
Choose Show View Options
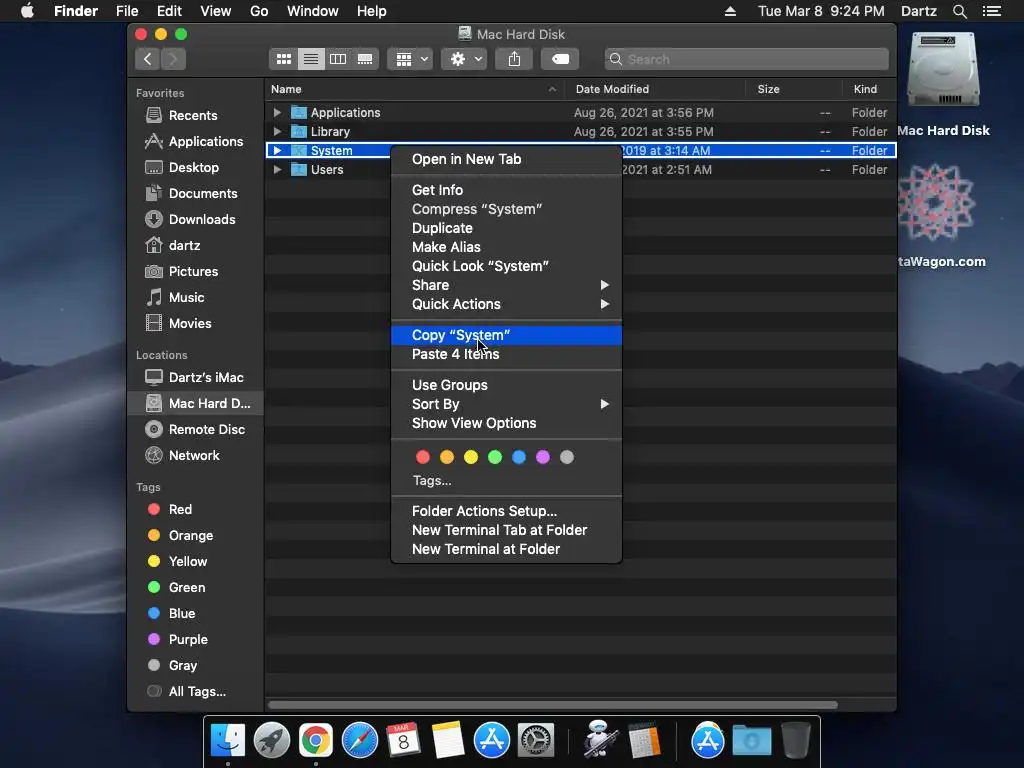pyautogui.click(x=506, y=423)
